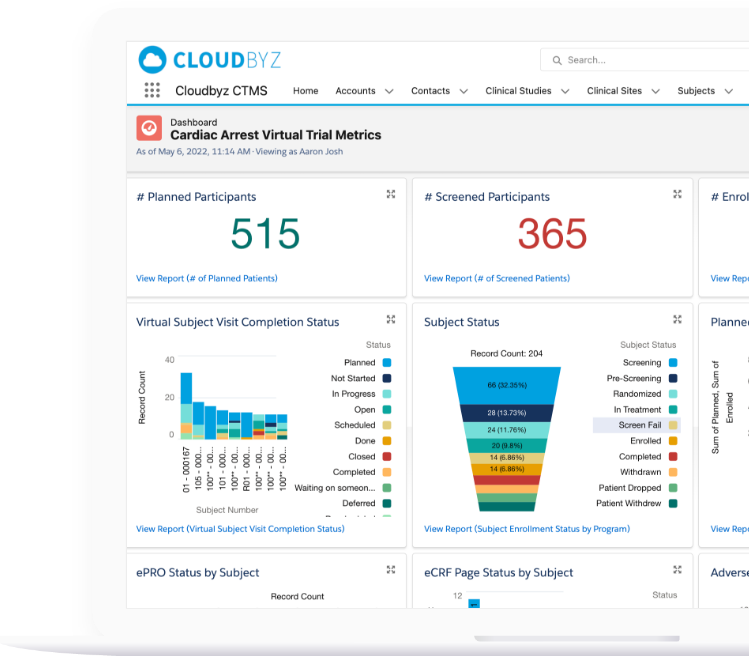Expand the Planned Participants widget
Screen dimensions: 749x656
391,195
